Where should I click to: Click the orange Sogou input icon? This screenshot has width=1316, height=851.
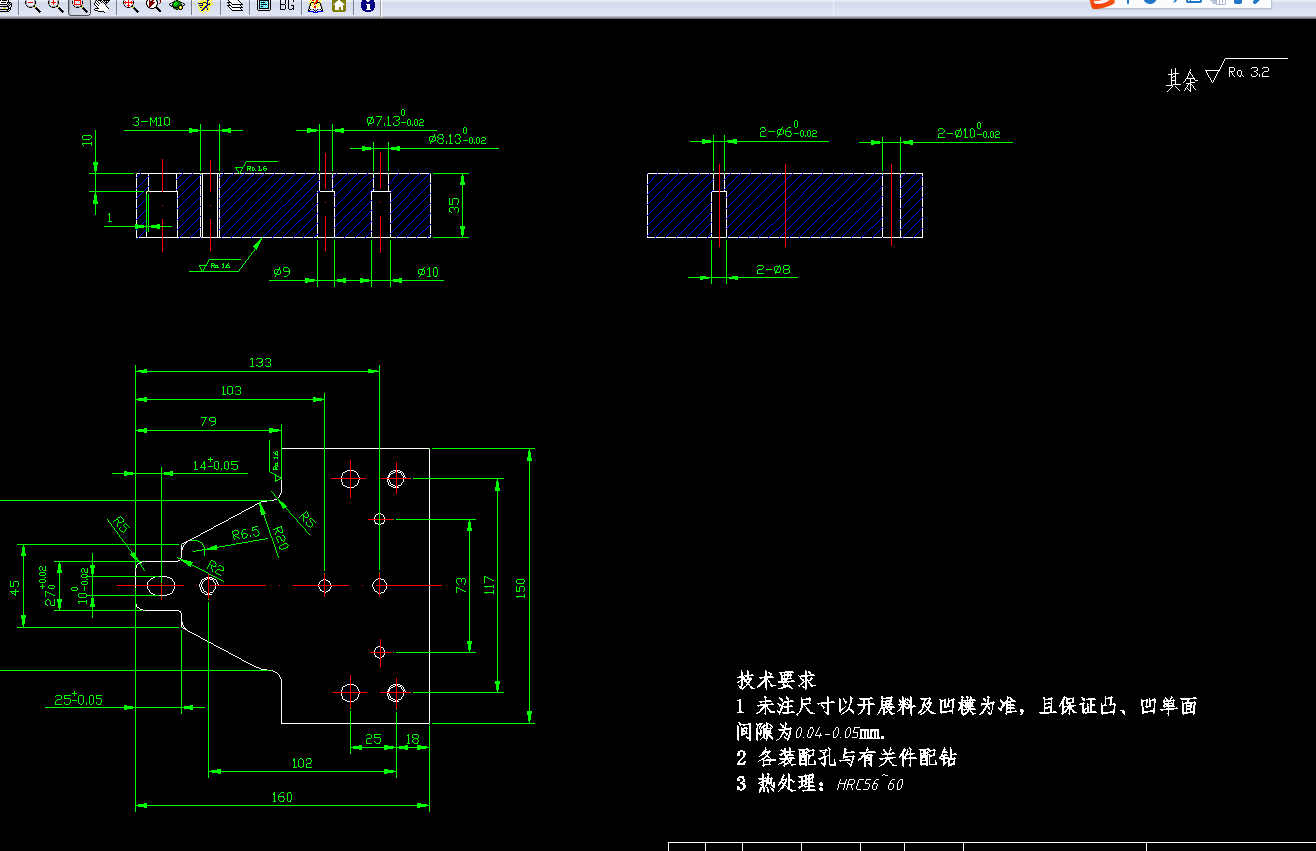point(1103,4)
